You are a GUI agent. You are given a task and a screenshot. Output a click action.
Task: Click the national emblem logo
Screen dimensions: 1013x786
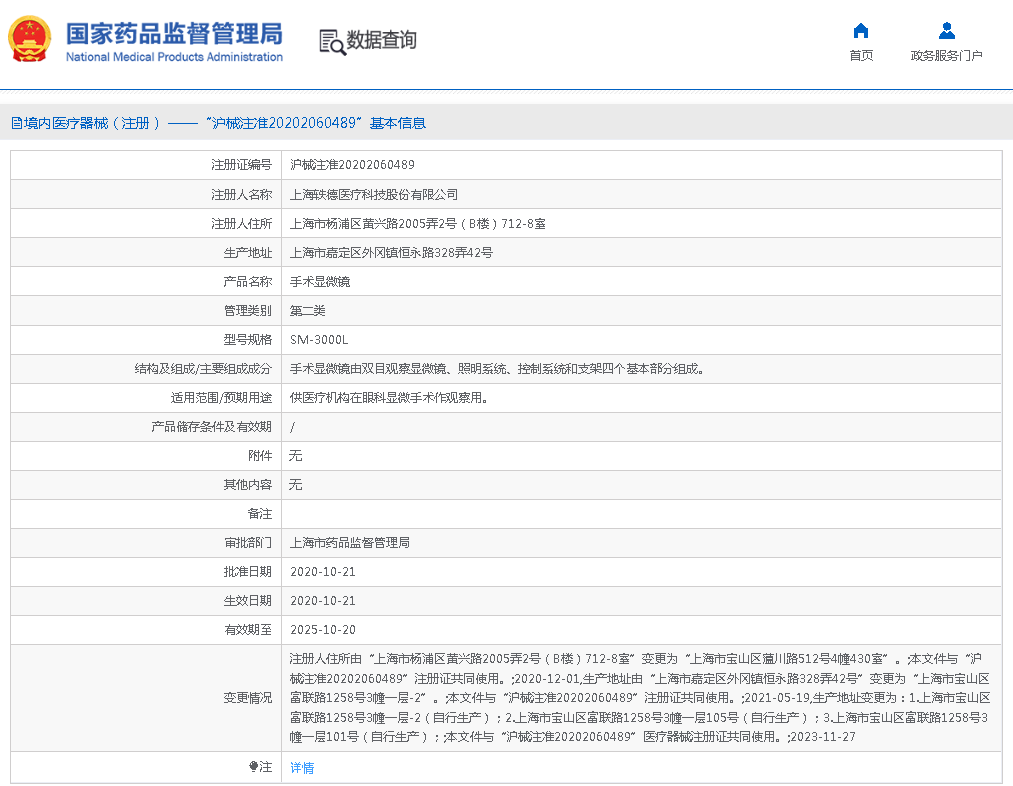(x=31, y=40)
